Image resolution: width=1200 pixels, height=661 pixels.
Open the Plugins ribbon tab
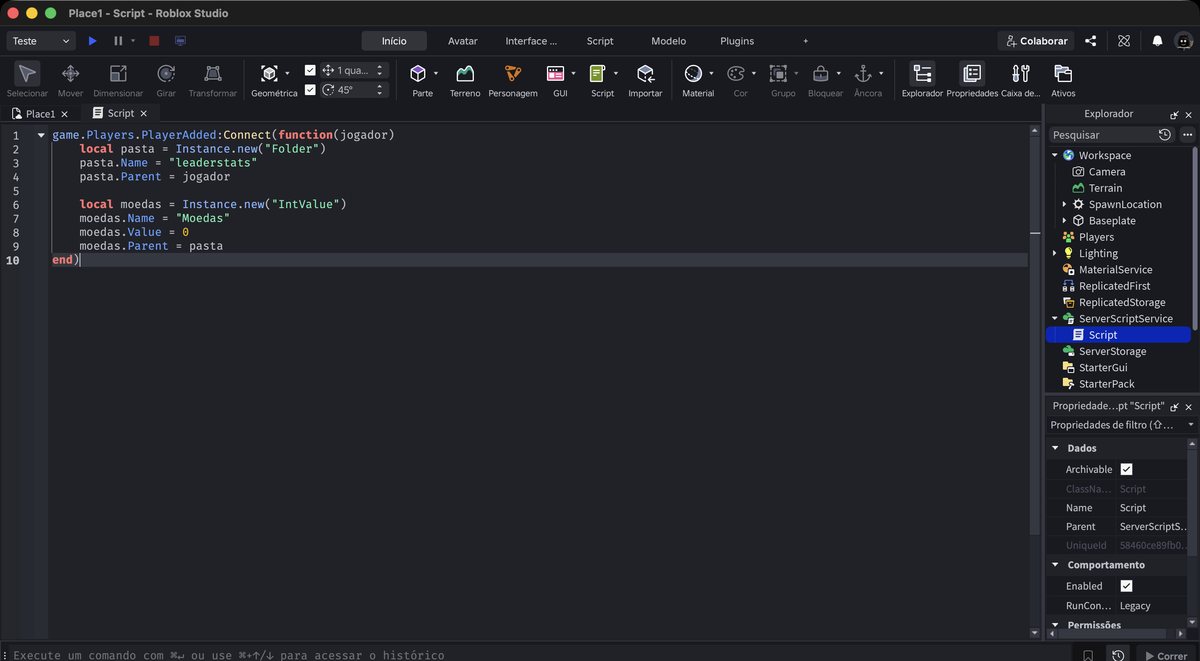point(737,41)
